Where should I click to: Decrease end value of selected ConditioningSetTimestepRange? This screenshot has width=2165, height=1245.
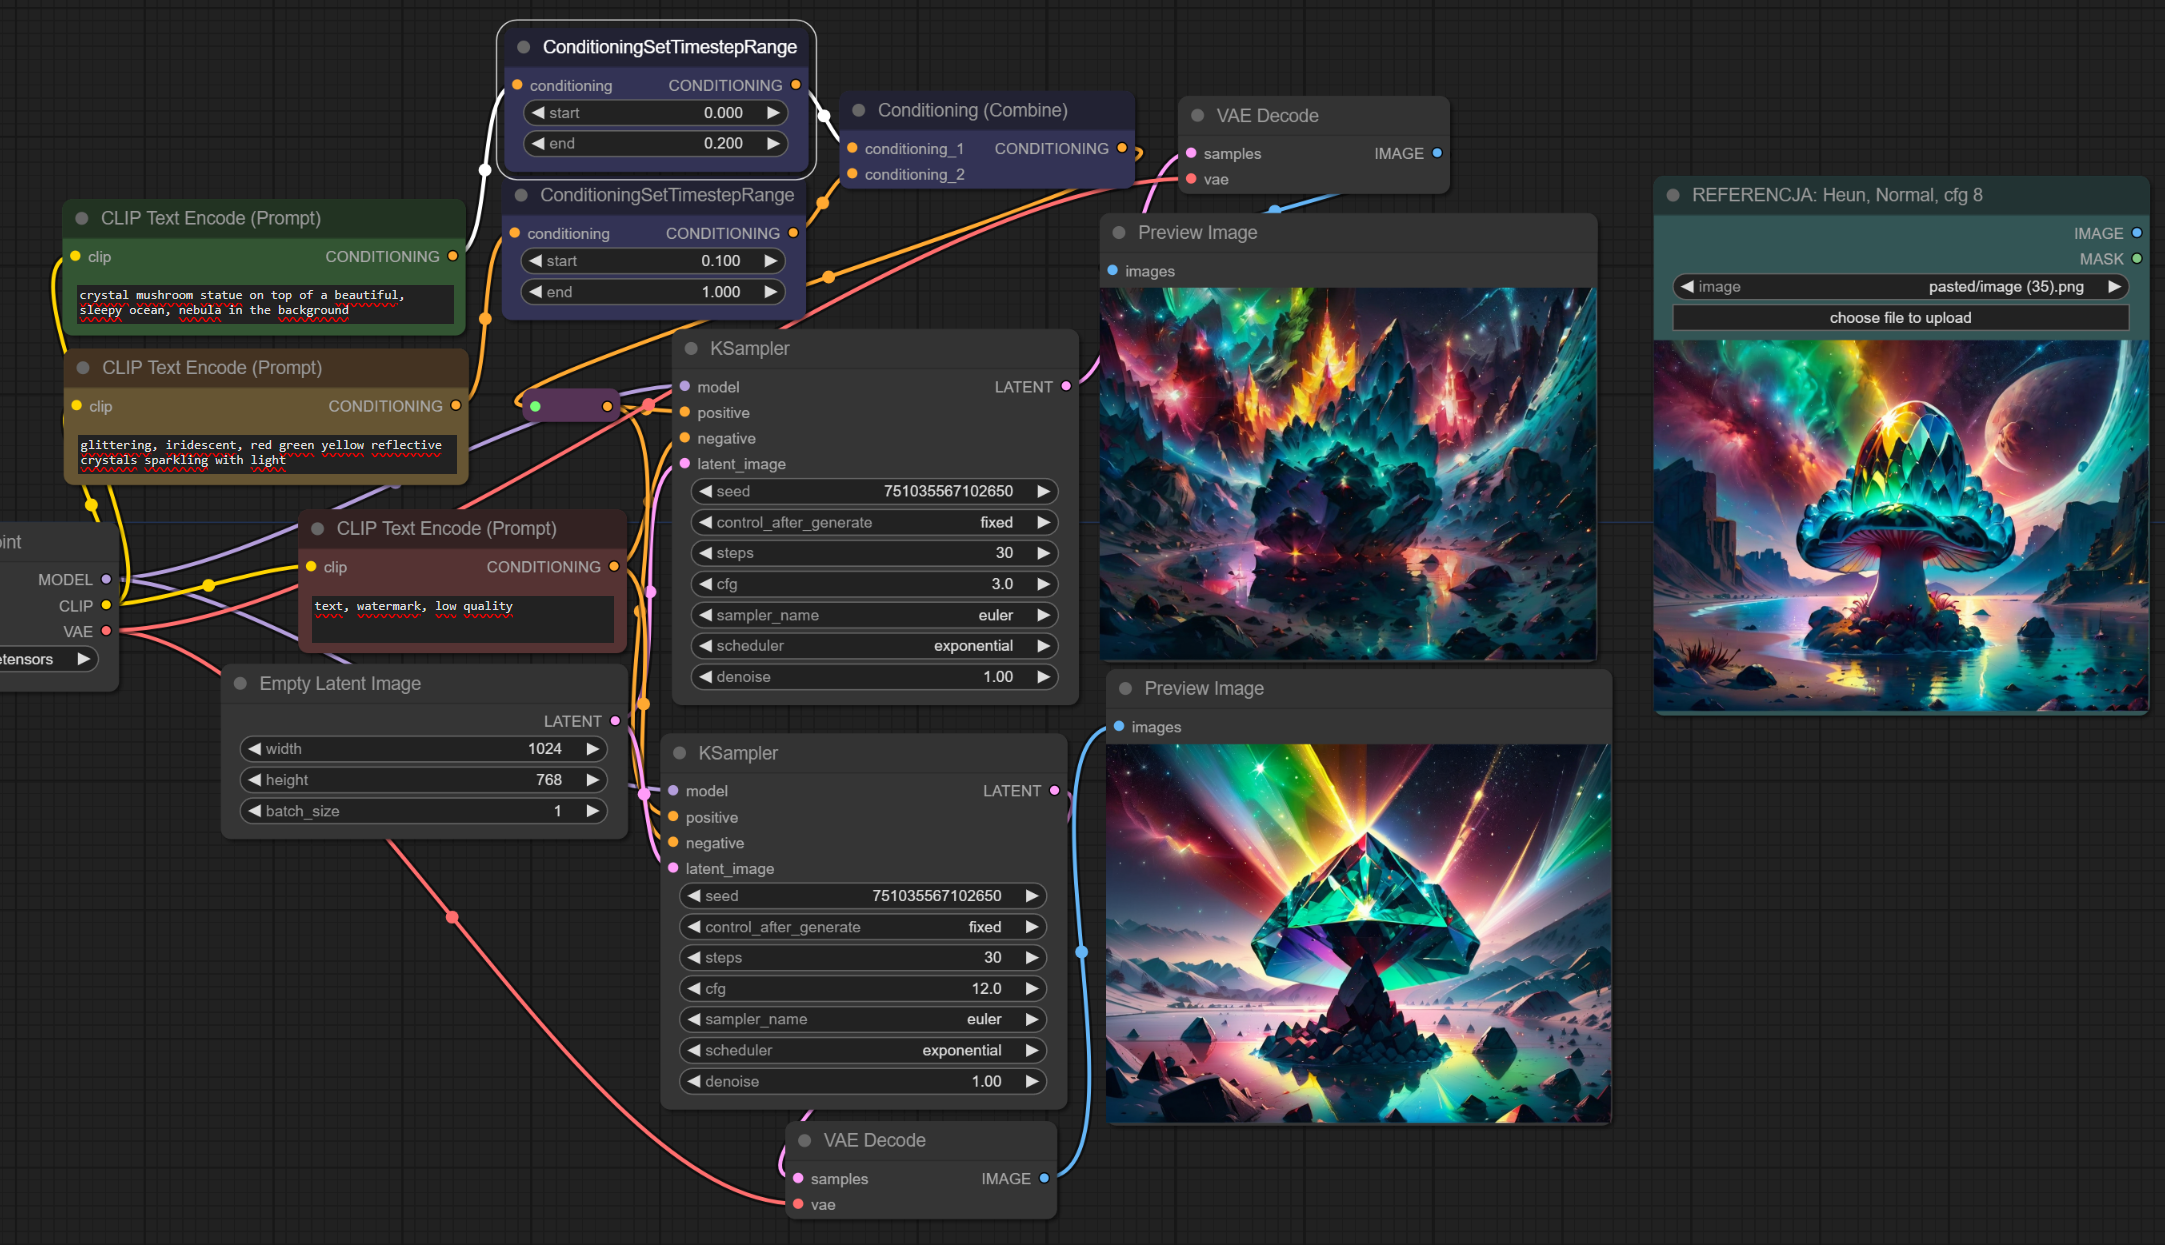coord(539,144)
